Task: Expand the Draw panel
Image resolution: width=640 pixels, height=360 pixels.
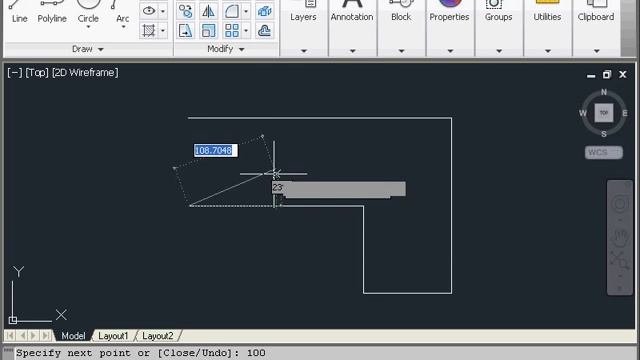Action: coord(88,49)
